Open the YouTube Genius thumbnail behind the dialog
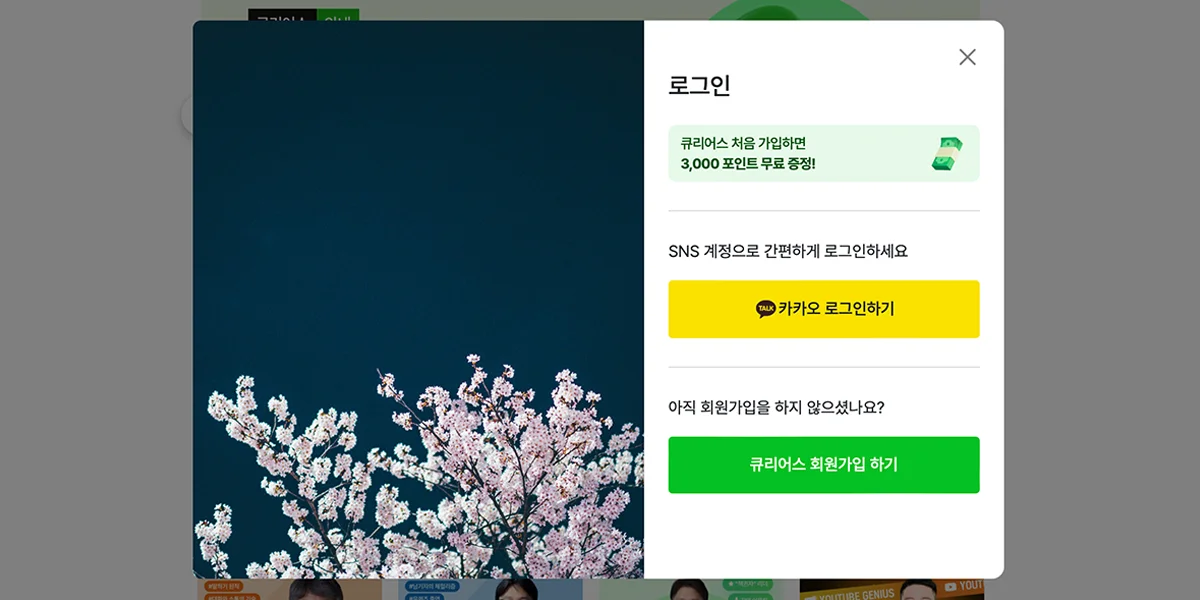Viewport: 1200px width, 600px height. (892, 590)
